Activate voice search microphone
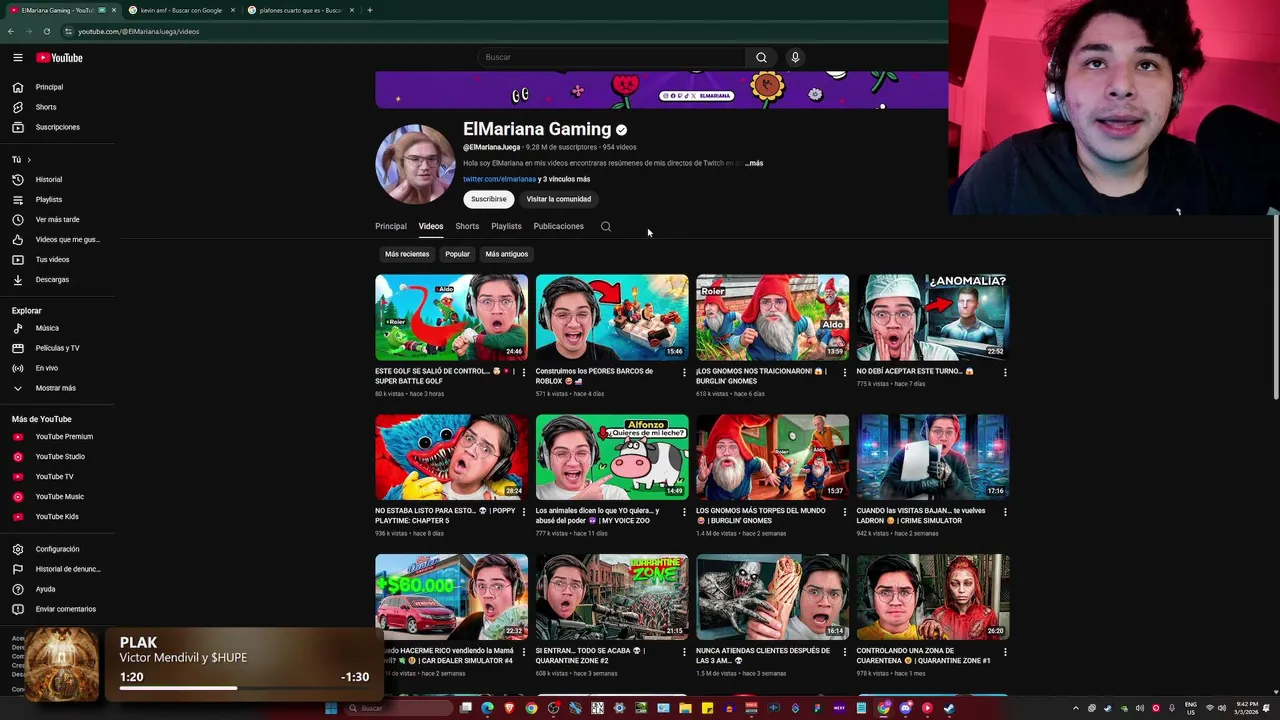This screenshot has width=1280, height=720. (795, 57)
